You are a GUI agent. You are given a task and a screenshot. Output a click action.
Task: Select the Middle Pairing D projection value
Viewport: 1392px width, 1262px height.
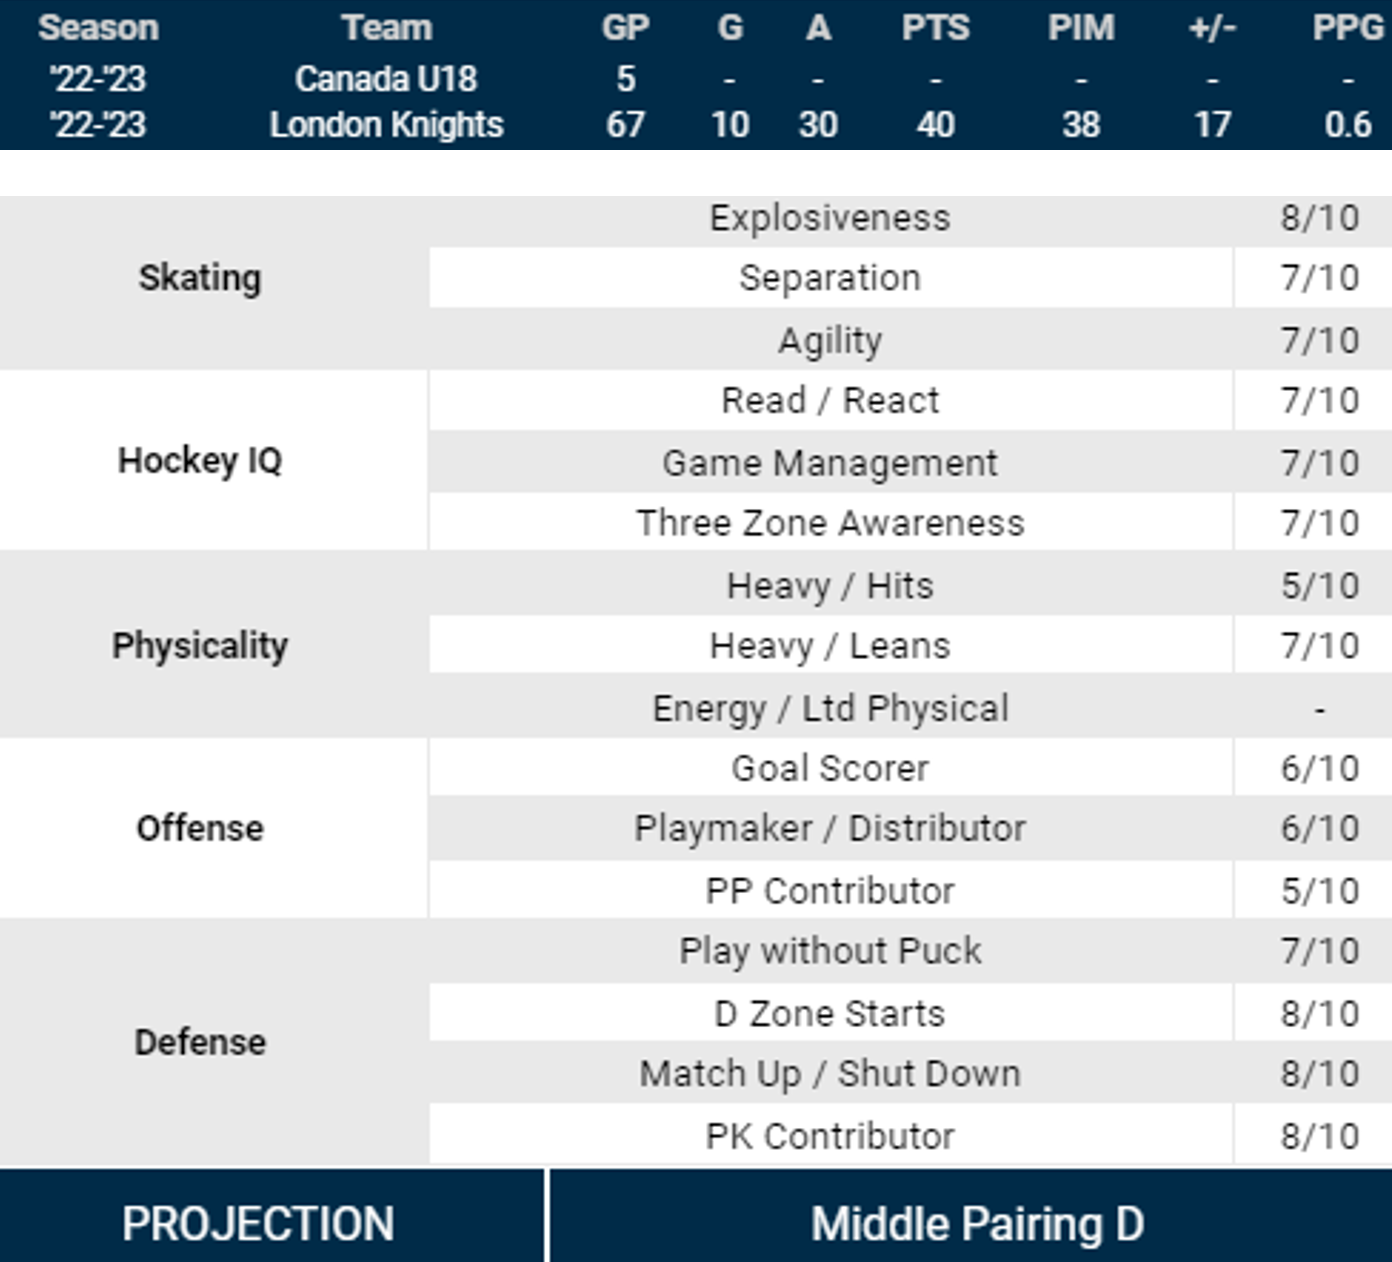(x=977, y=1224)
